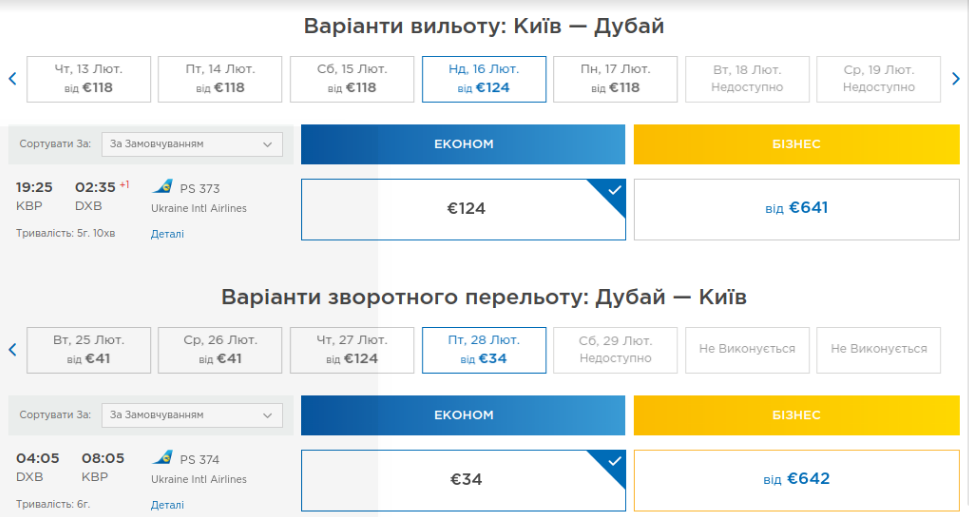Open sort dropdown for return flights
Screen dimensions: 969x517
[190, 415]
